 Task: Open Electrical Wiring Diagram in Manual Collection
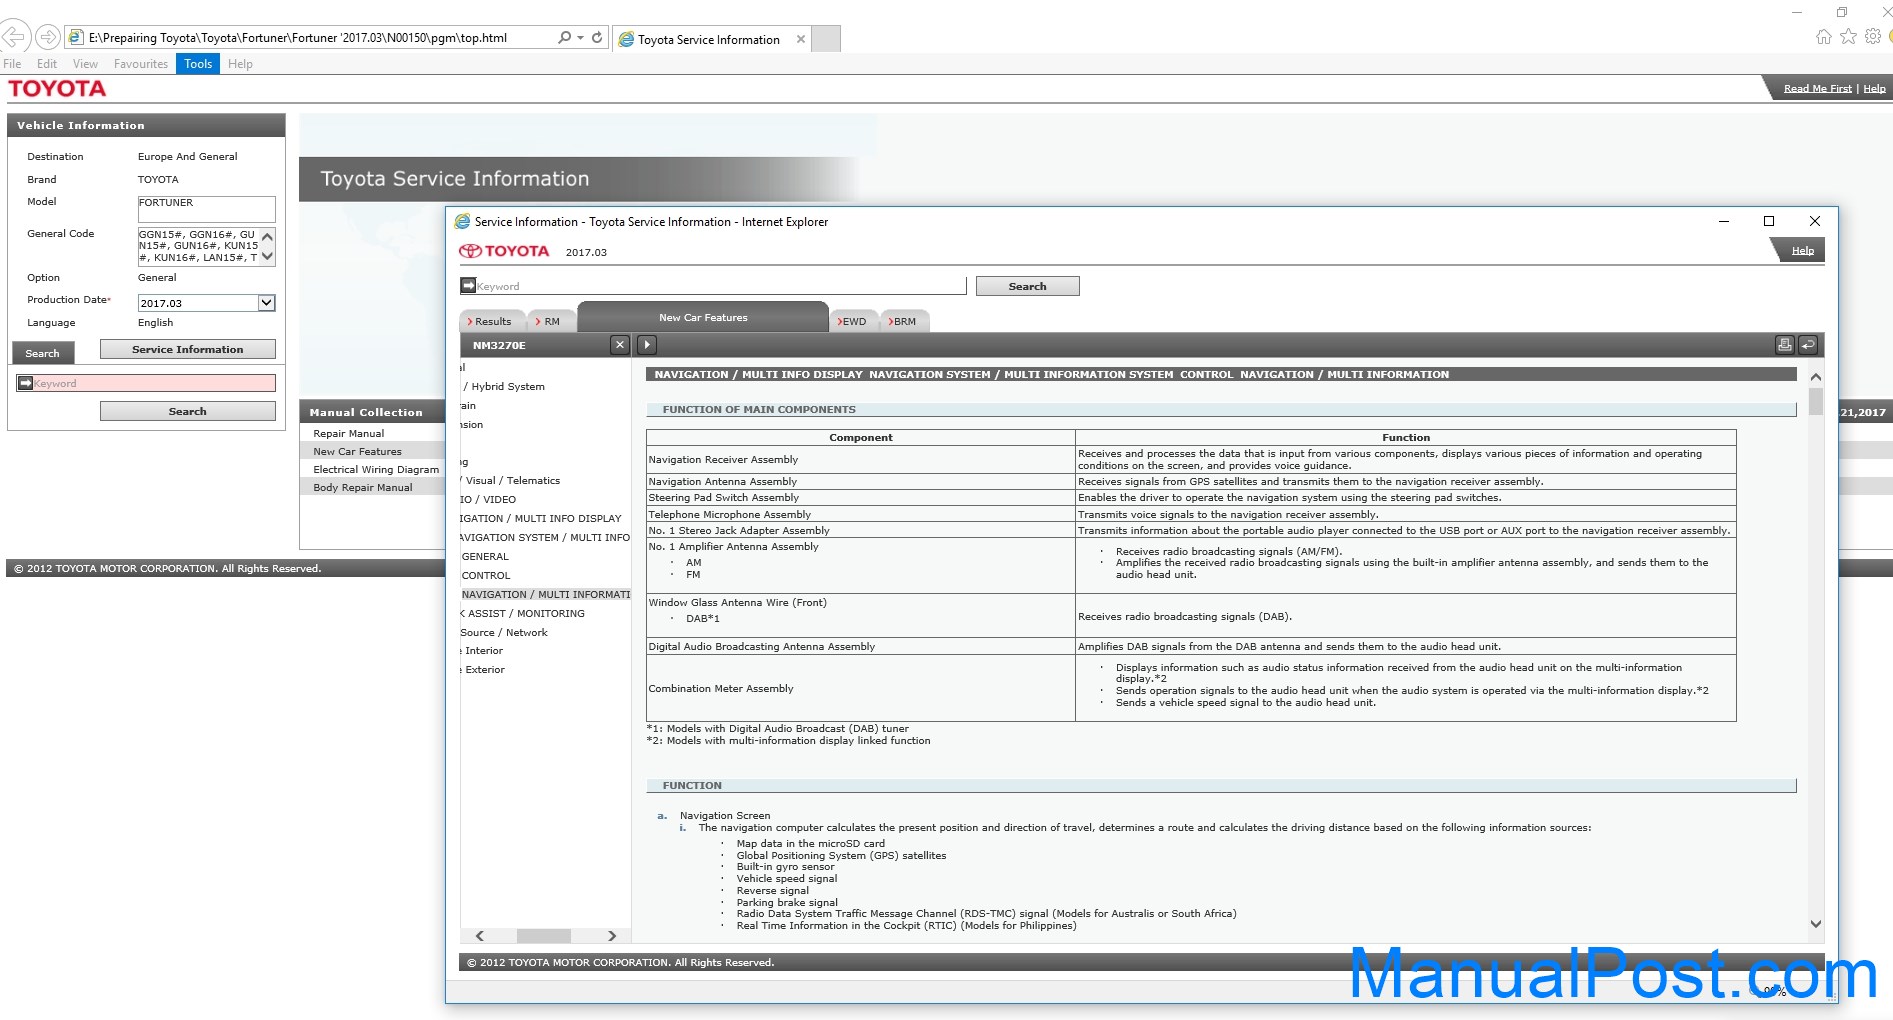click(376, 469)
